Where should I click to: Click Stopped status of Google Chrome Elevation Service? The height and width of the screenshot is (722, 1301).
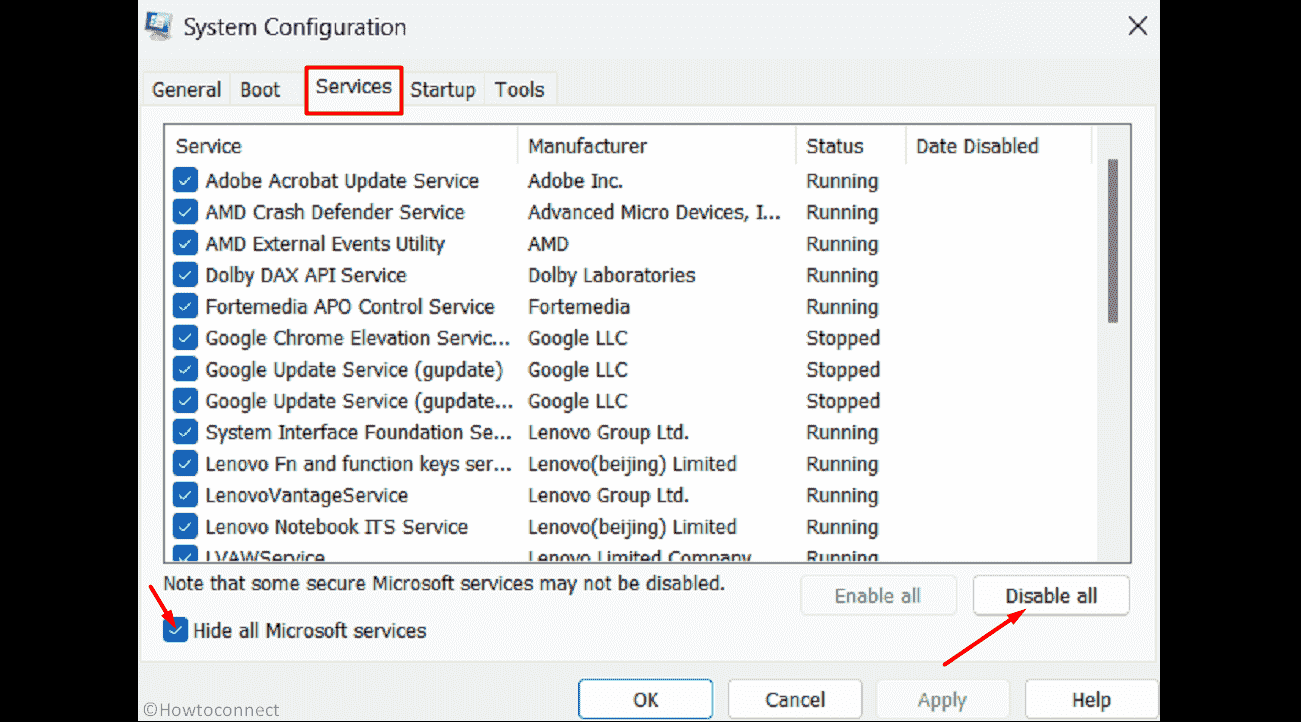(843, 338)
